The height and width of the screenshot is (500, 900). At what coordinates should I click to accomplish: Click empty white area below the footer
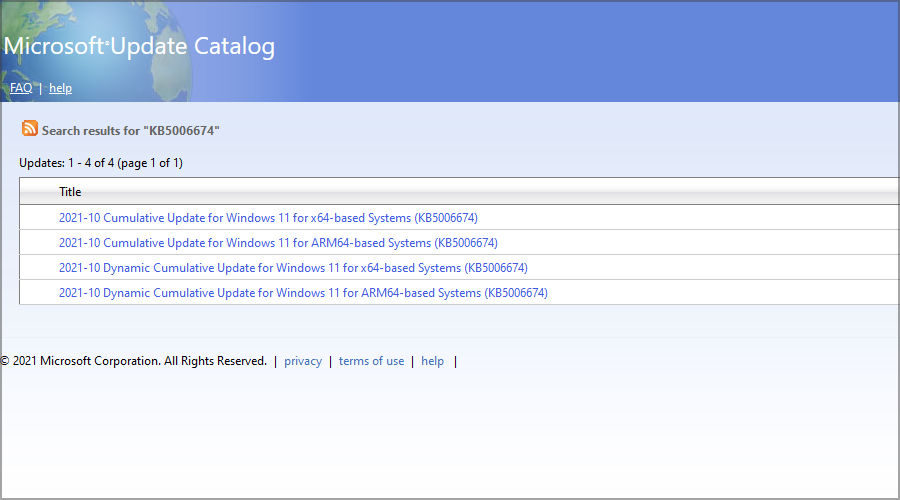[450, 436]
